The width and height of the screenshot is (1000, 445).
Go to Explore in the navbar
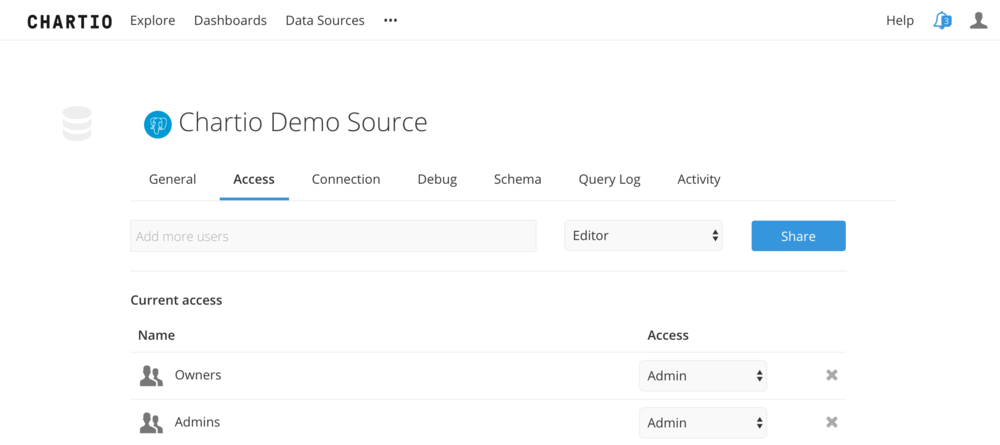click(x=152, y=20)
